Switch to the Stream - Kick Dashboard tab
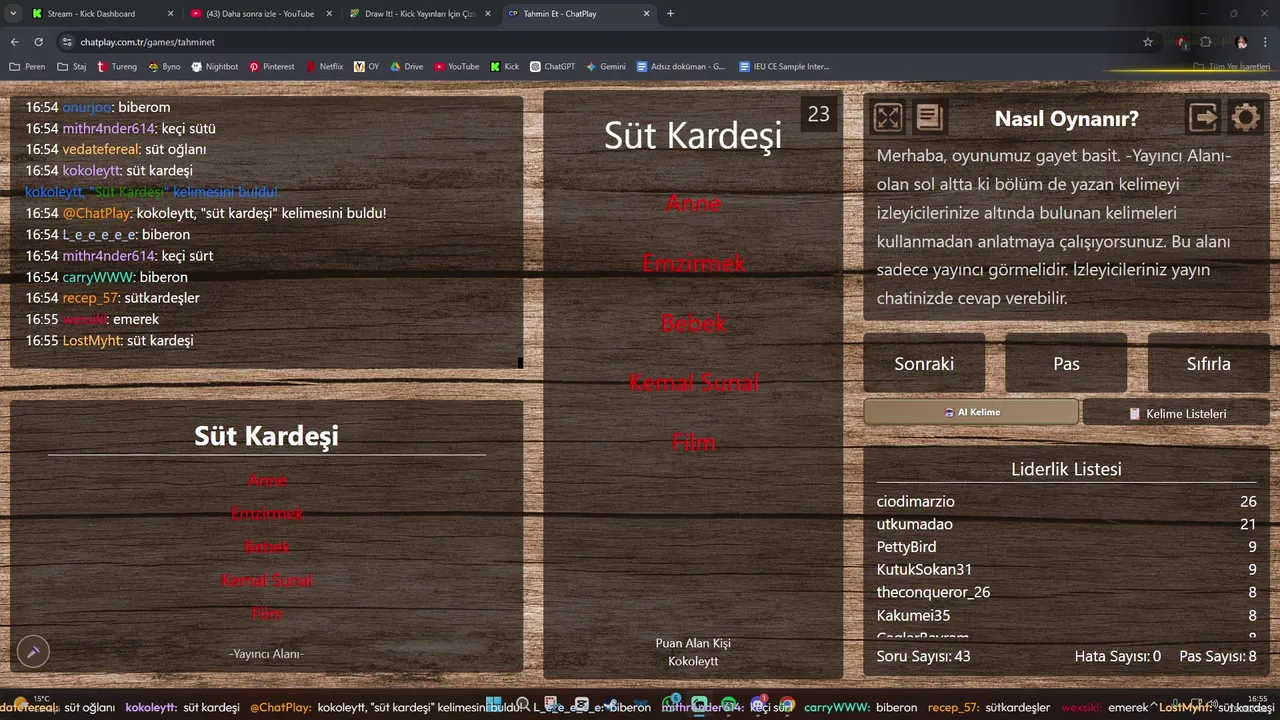Screen dimensions: 1280x720 coord(101,14)
